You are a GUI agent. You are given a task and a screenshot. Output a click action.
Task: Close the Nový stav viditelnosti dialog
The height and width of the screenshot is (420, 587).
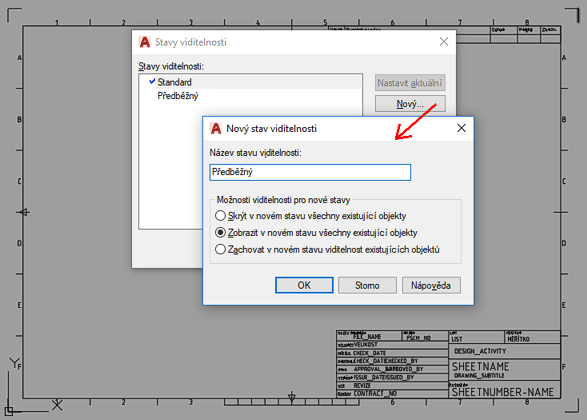(x=461, y=128)
